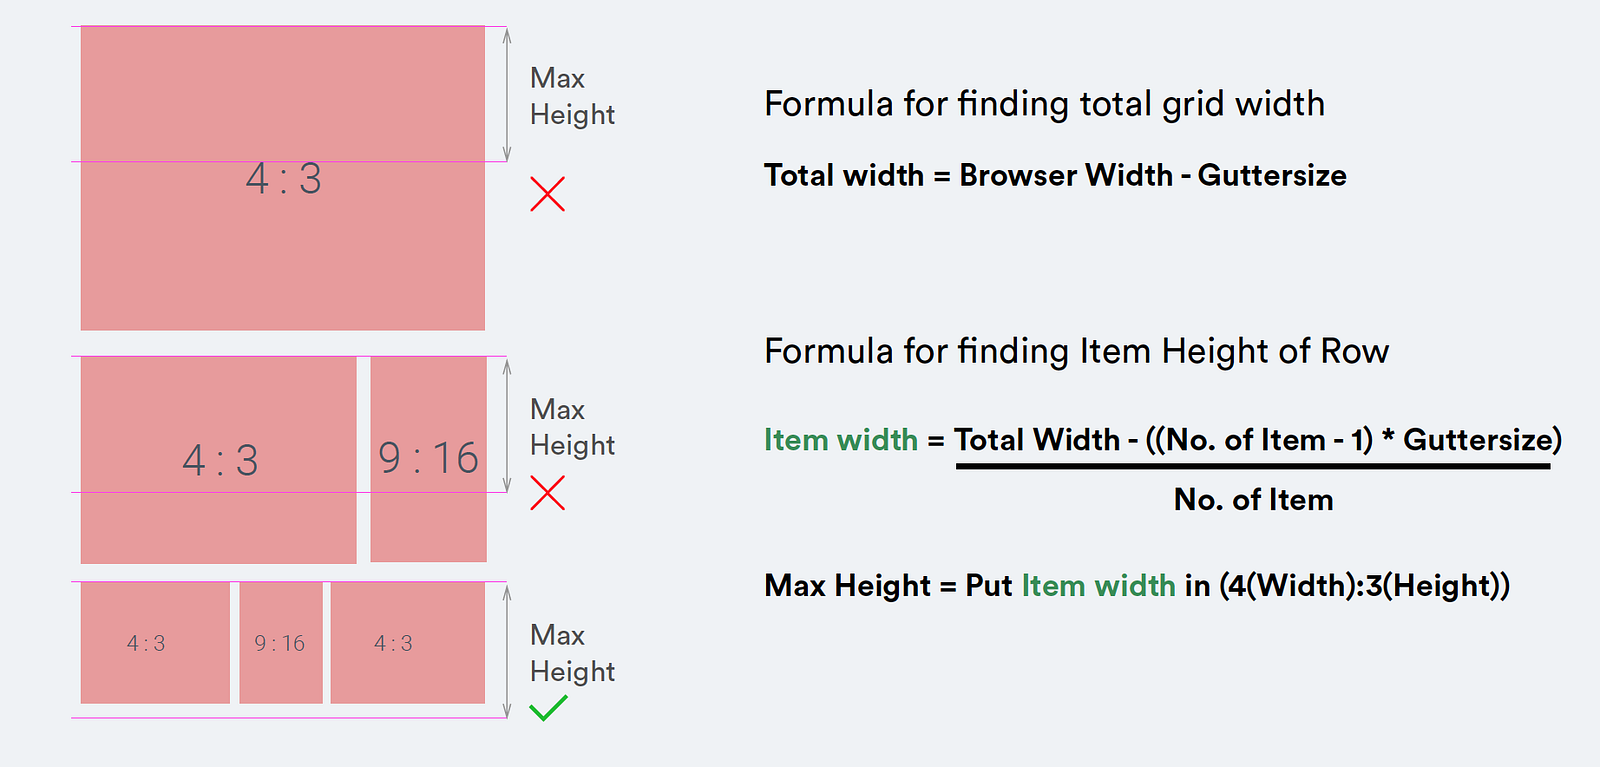Click the heading 'Formula for finding Item Height of Row'
This screenshot has height=767, width=1600.
pos(1076,352)
